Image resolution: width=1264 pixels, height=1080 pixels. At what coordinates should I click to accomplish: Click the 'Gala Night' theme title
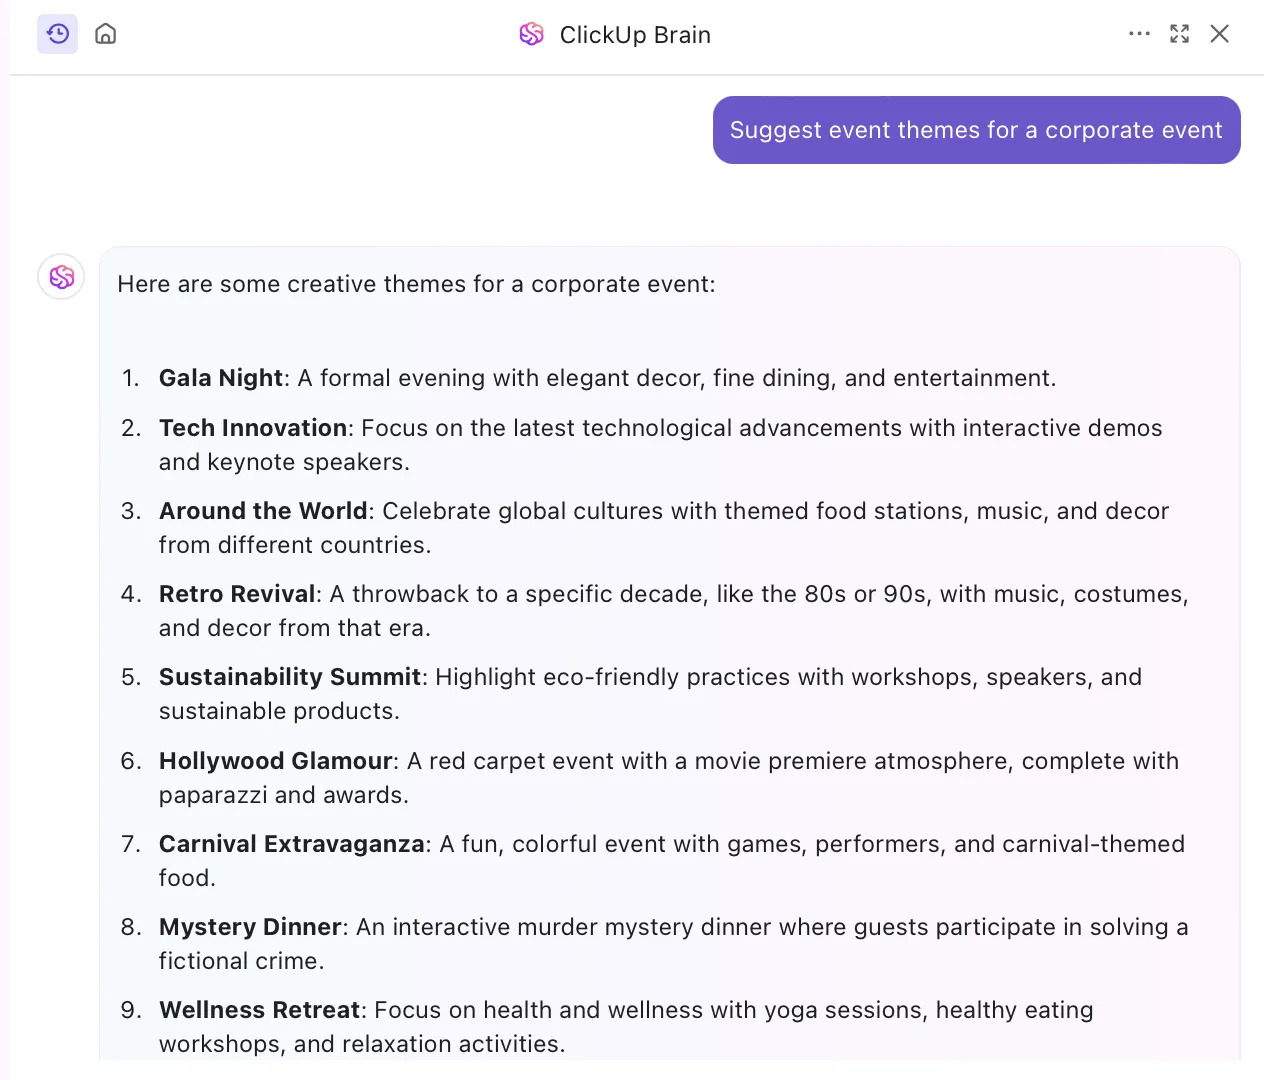[221, 378]
